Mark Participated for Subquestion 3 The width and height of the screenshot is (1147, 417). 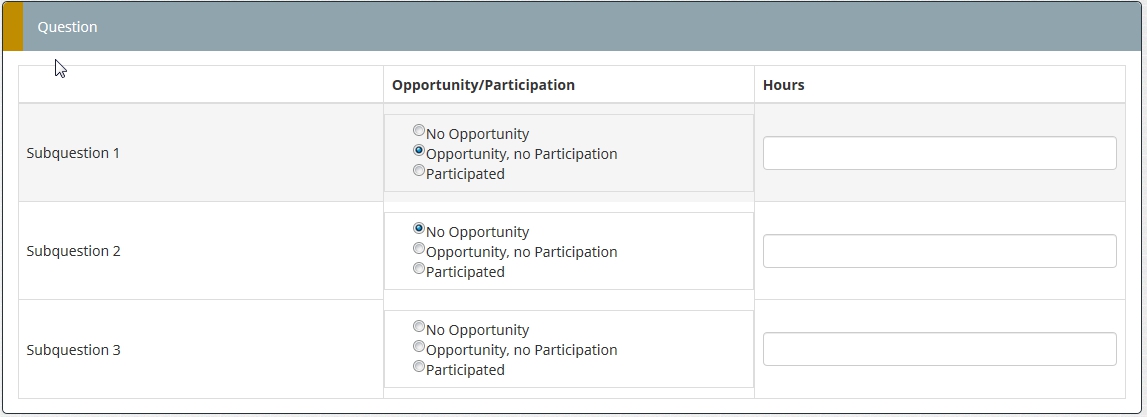pyautogui.click(x=419, y=366)
